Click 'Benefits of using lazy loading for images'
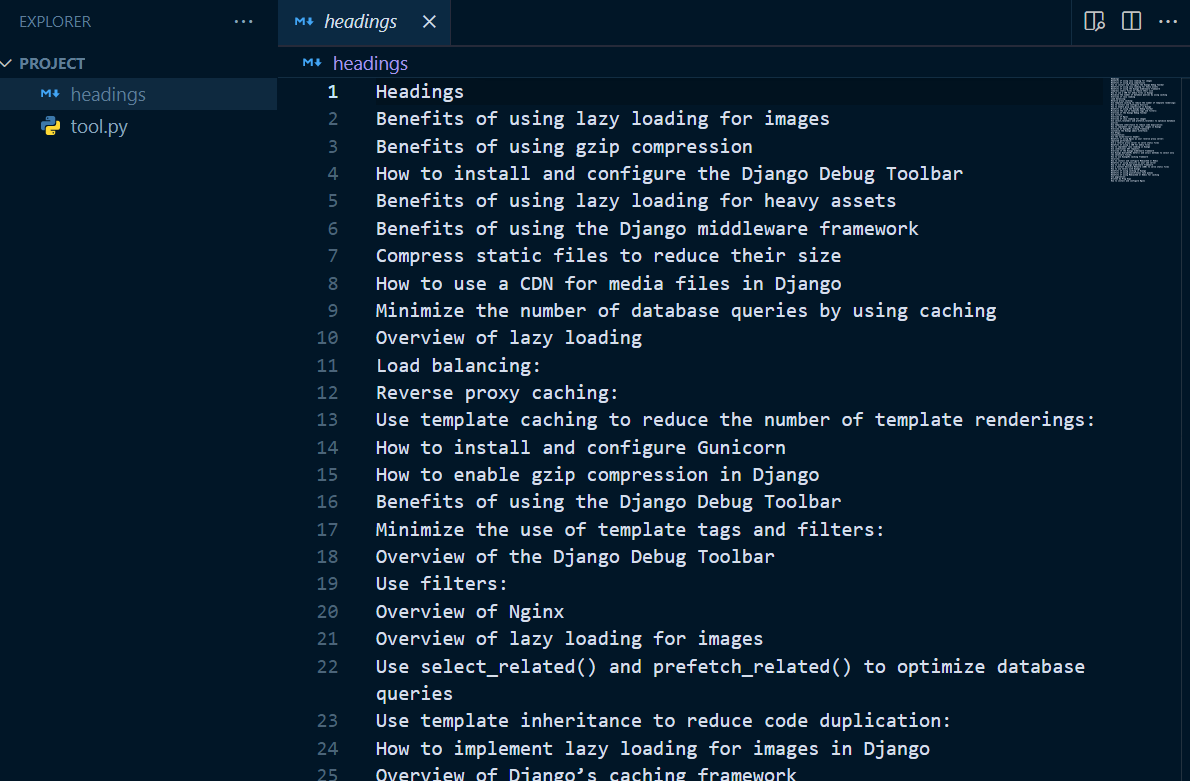The height and width of the screenshot is (781, 1190). coord(603,119)
